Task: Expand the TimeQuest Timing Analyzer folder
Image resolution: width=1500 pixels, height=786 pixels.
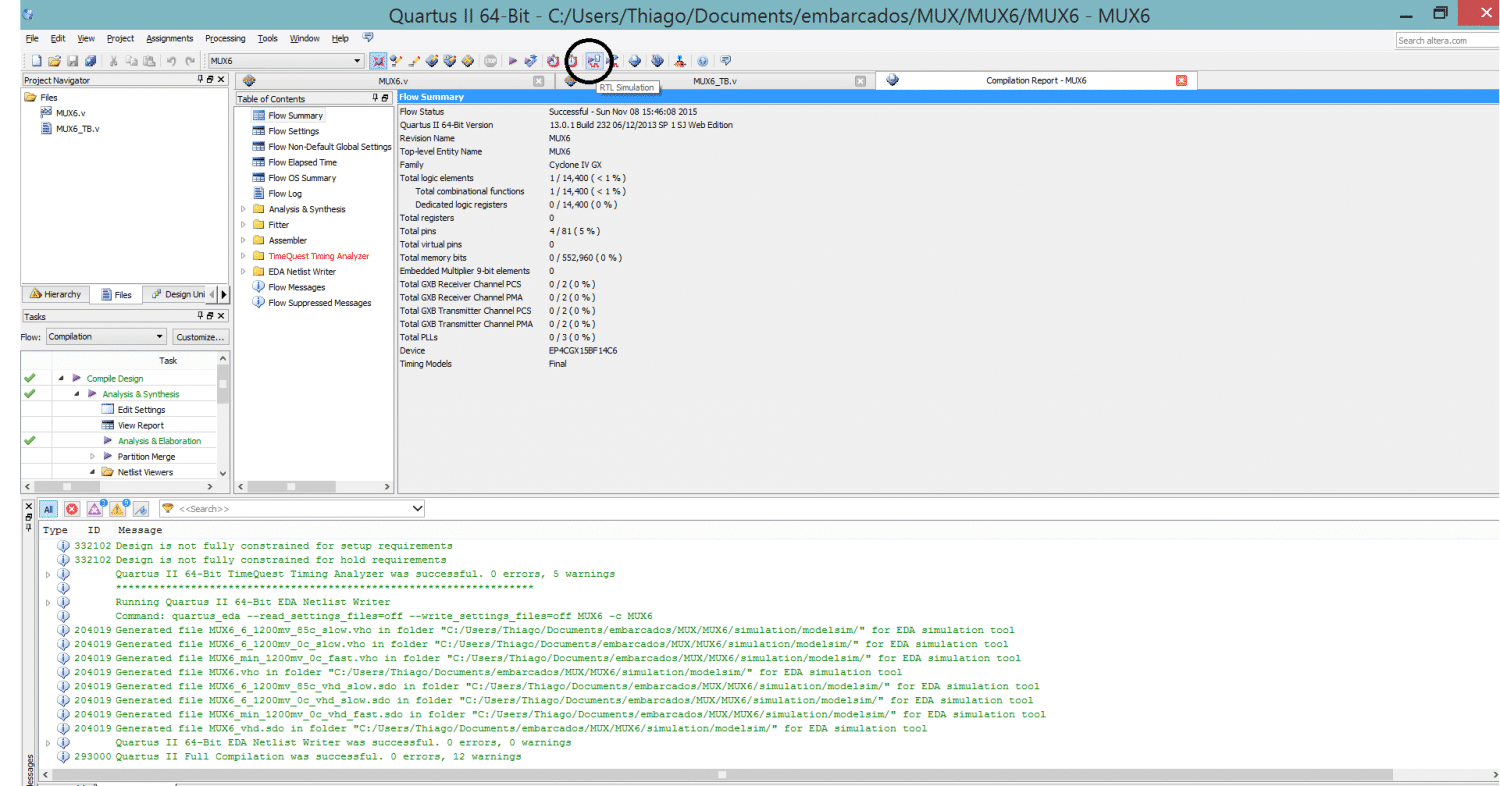Action: click(x=243, y=256)
